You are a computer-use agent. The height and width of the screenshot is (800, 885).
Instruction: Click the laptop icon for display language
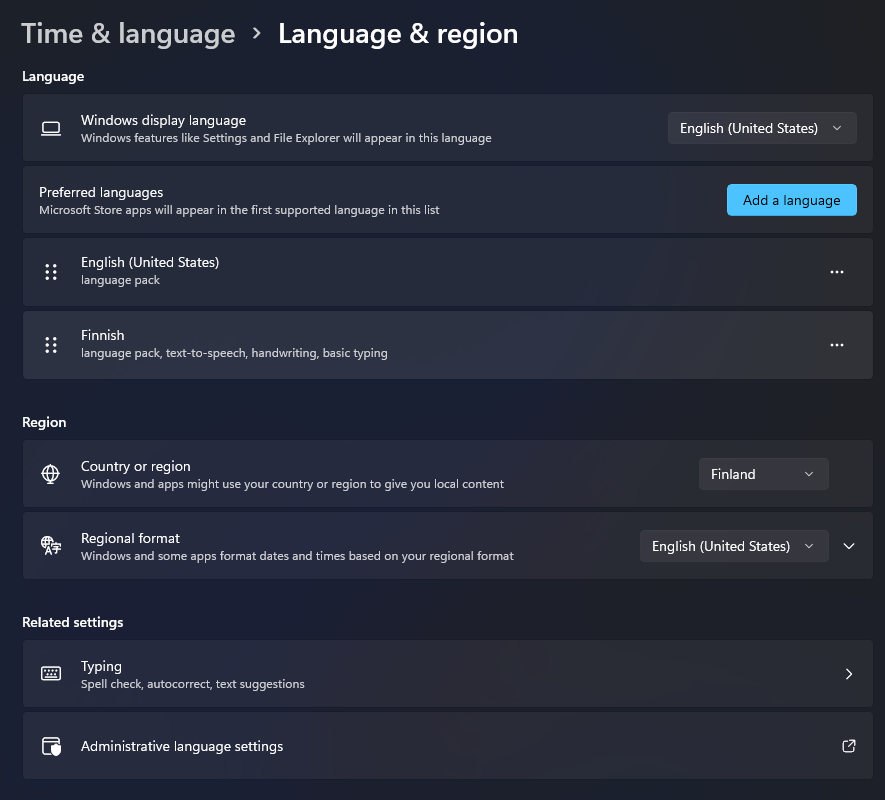click(x=51, y=128)
